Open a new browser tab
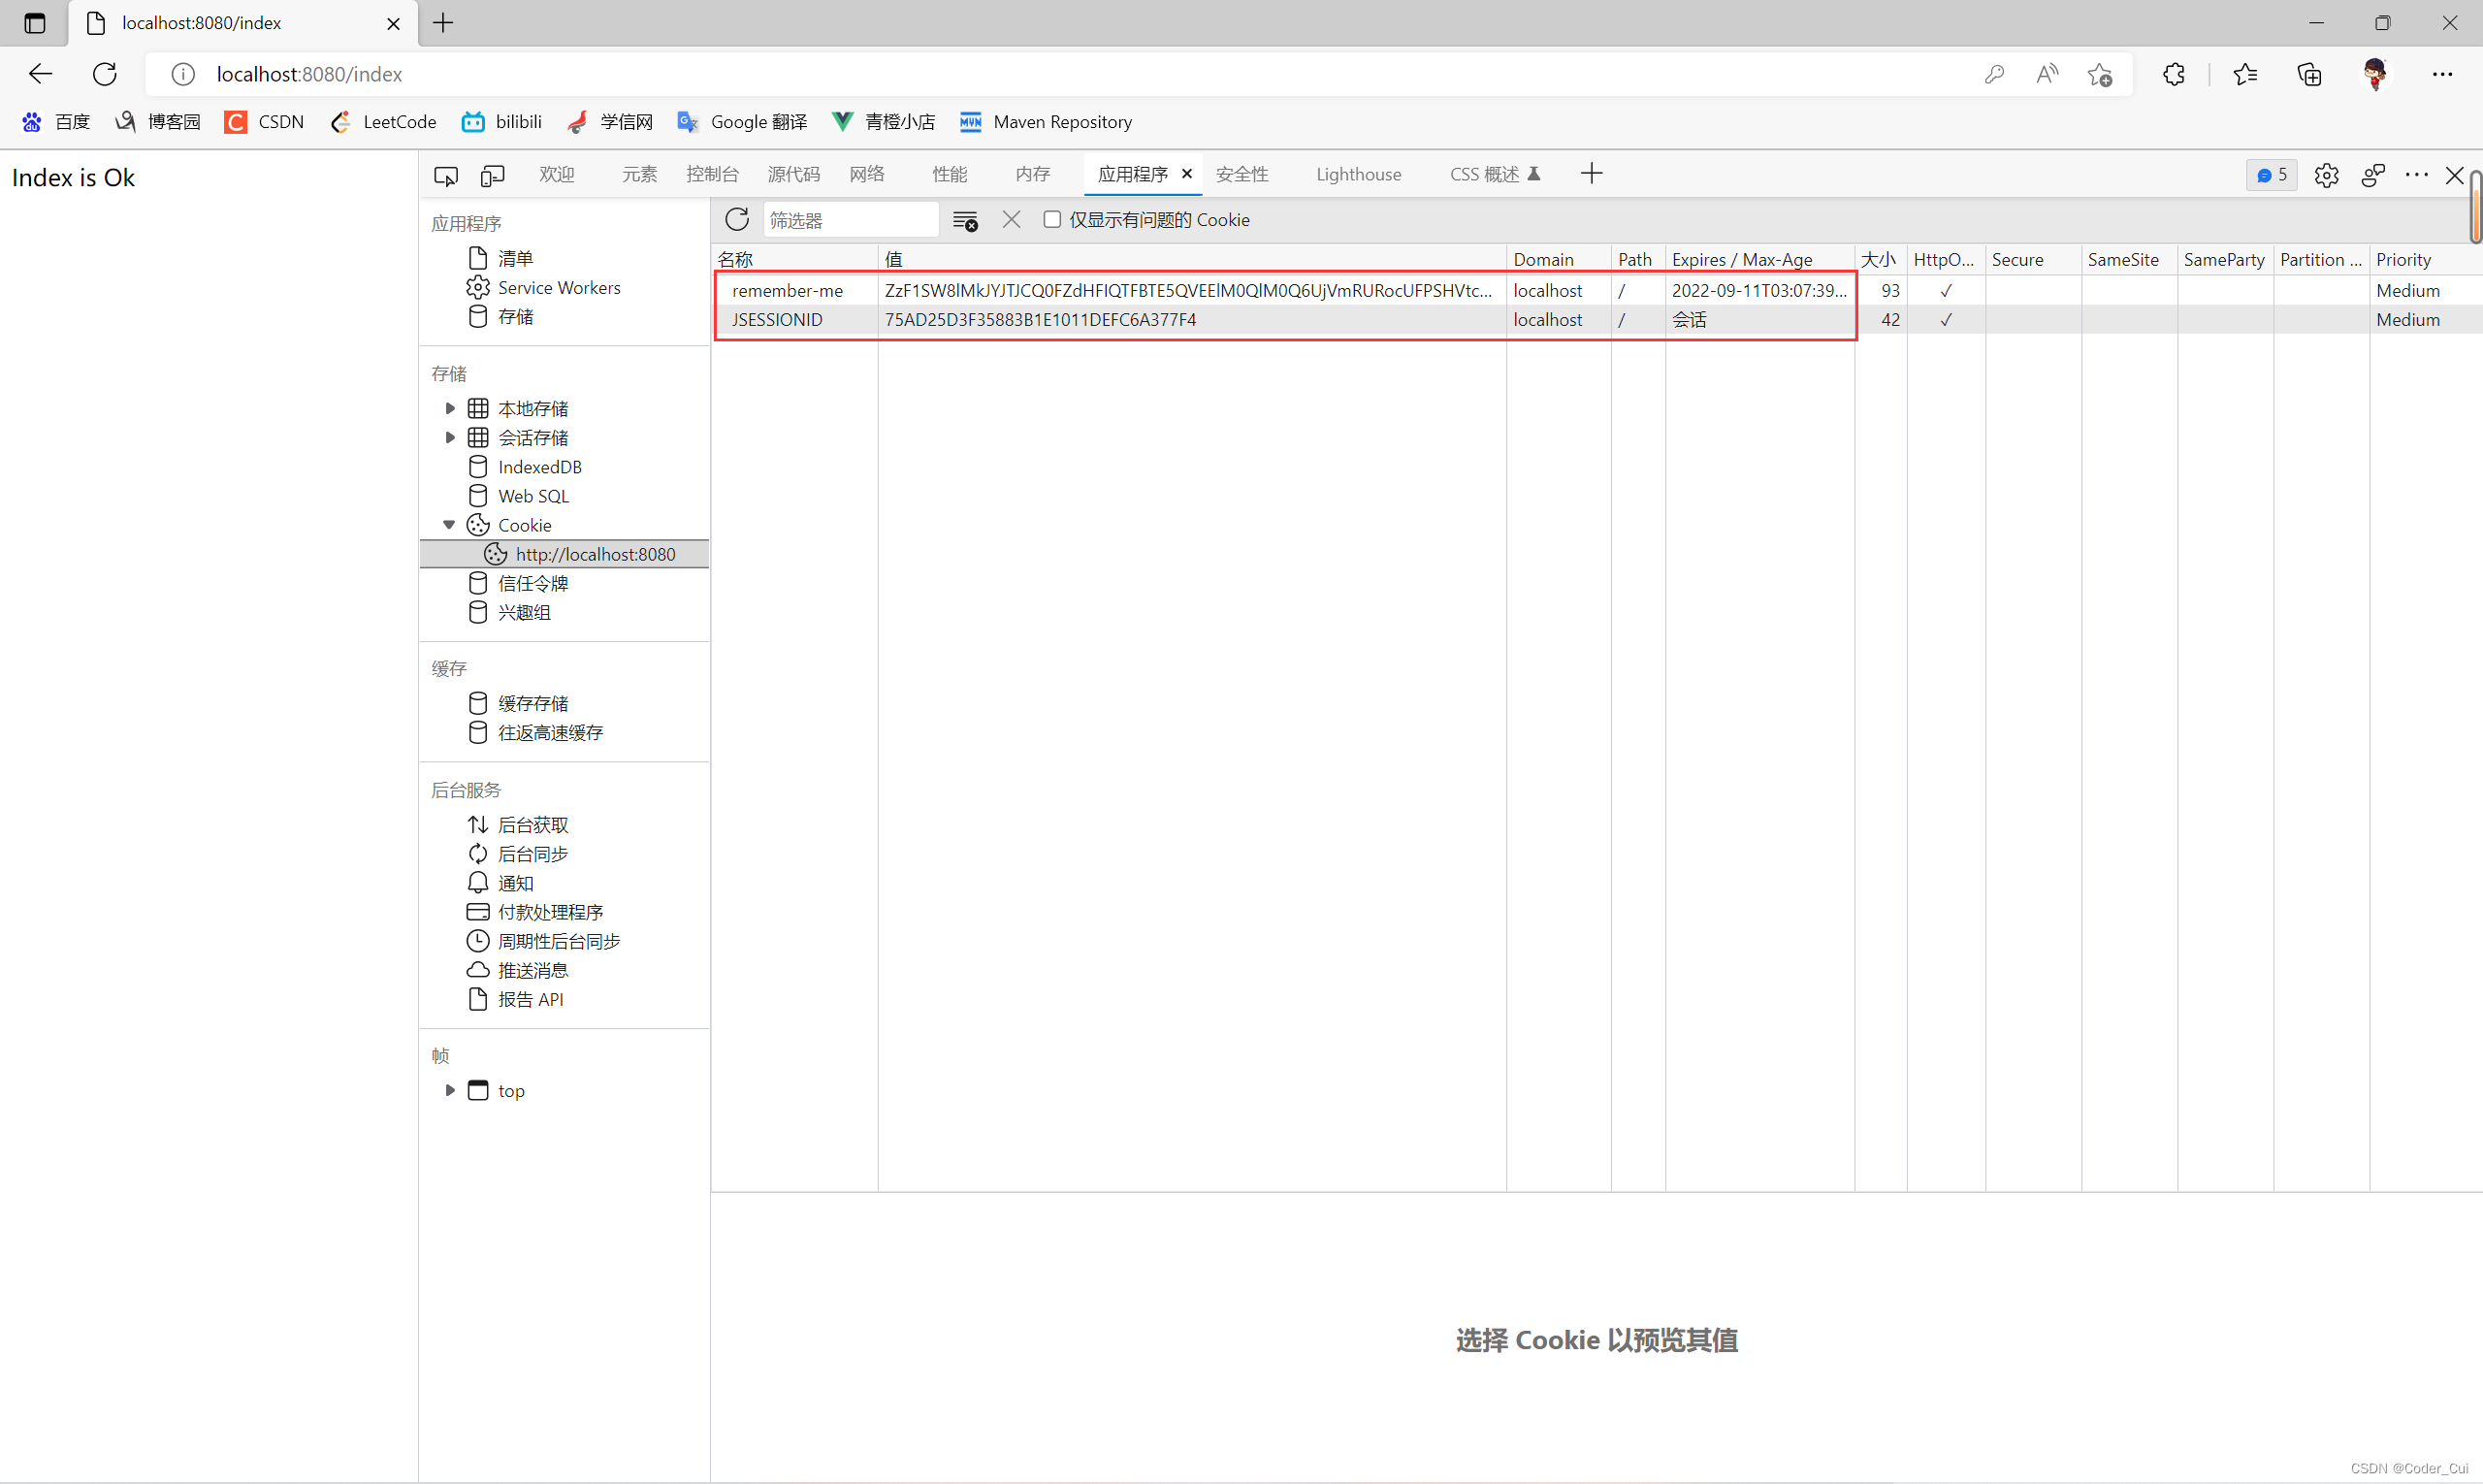 [x=444, y=23]
